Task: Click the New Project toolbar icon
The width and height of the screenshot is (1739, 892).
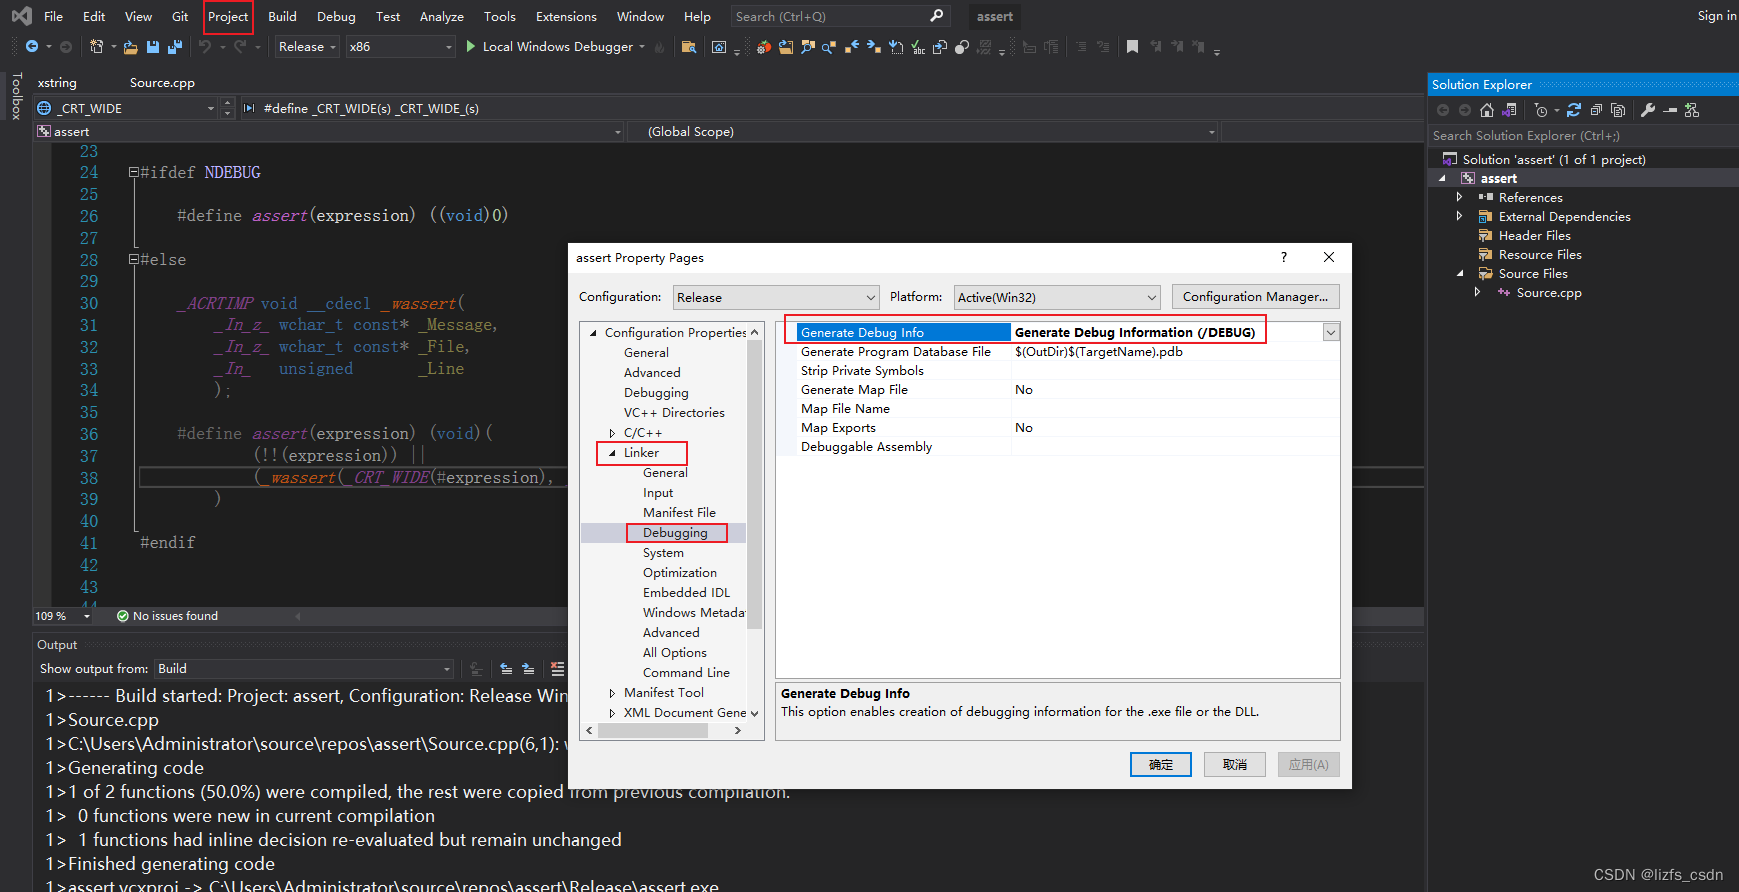Action: (x=96, y=46)
